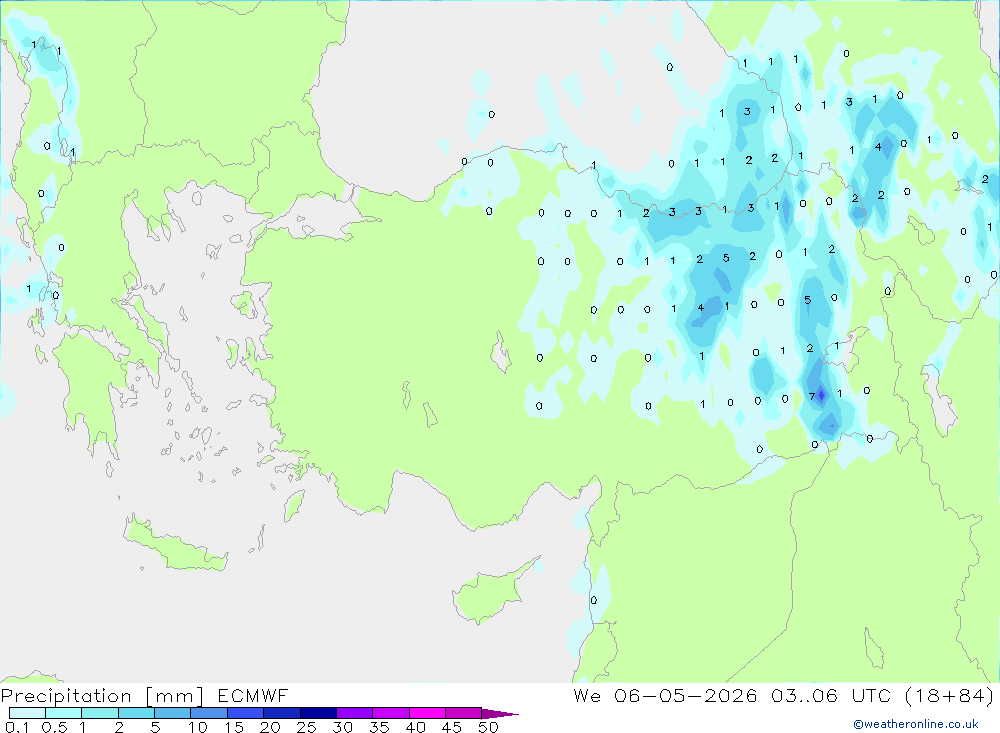Click the over-50 mm arrow tip of legend
The image size is (1000, 733).
pos(500,714)
